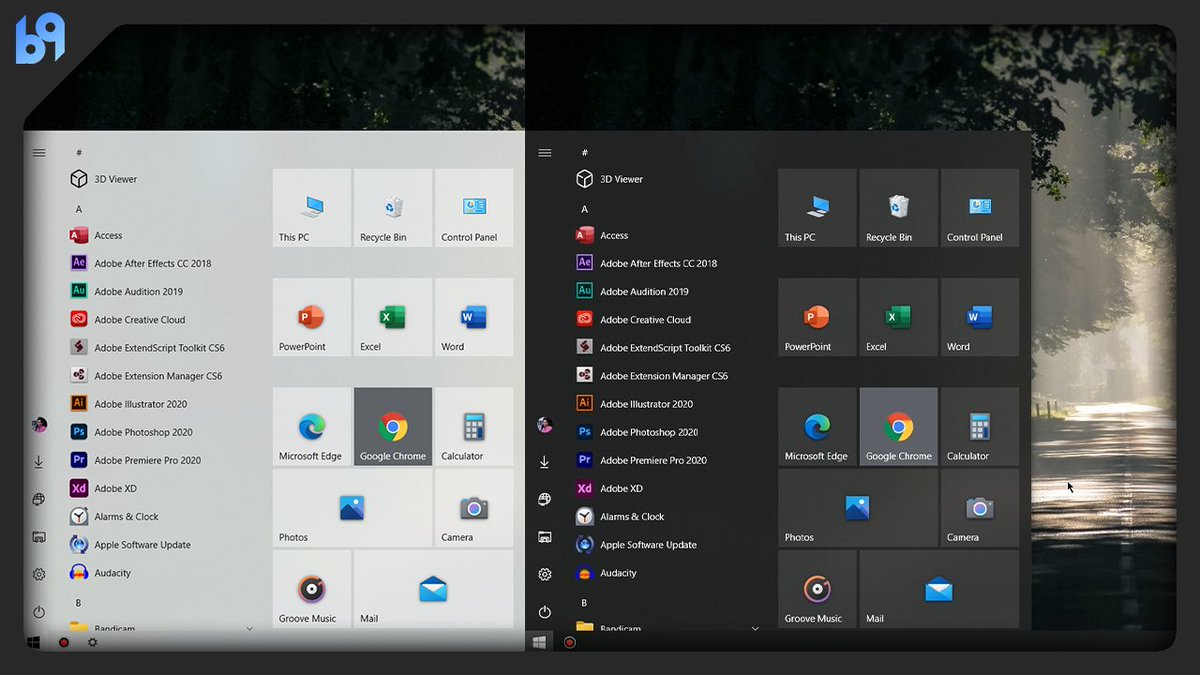Launch Word tile in the light Start menu
This screenshot has width=1200, height=675.
coord(474,317)
